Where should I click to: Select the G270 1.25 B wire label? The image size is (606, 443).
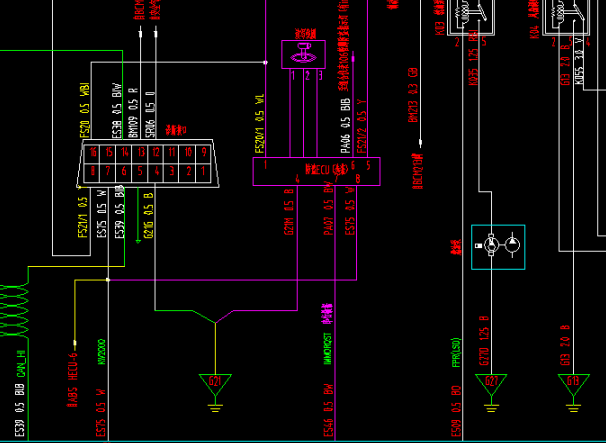tap(484, 341)
